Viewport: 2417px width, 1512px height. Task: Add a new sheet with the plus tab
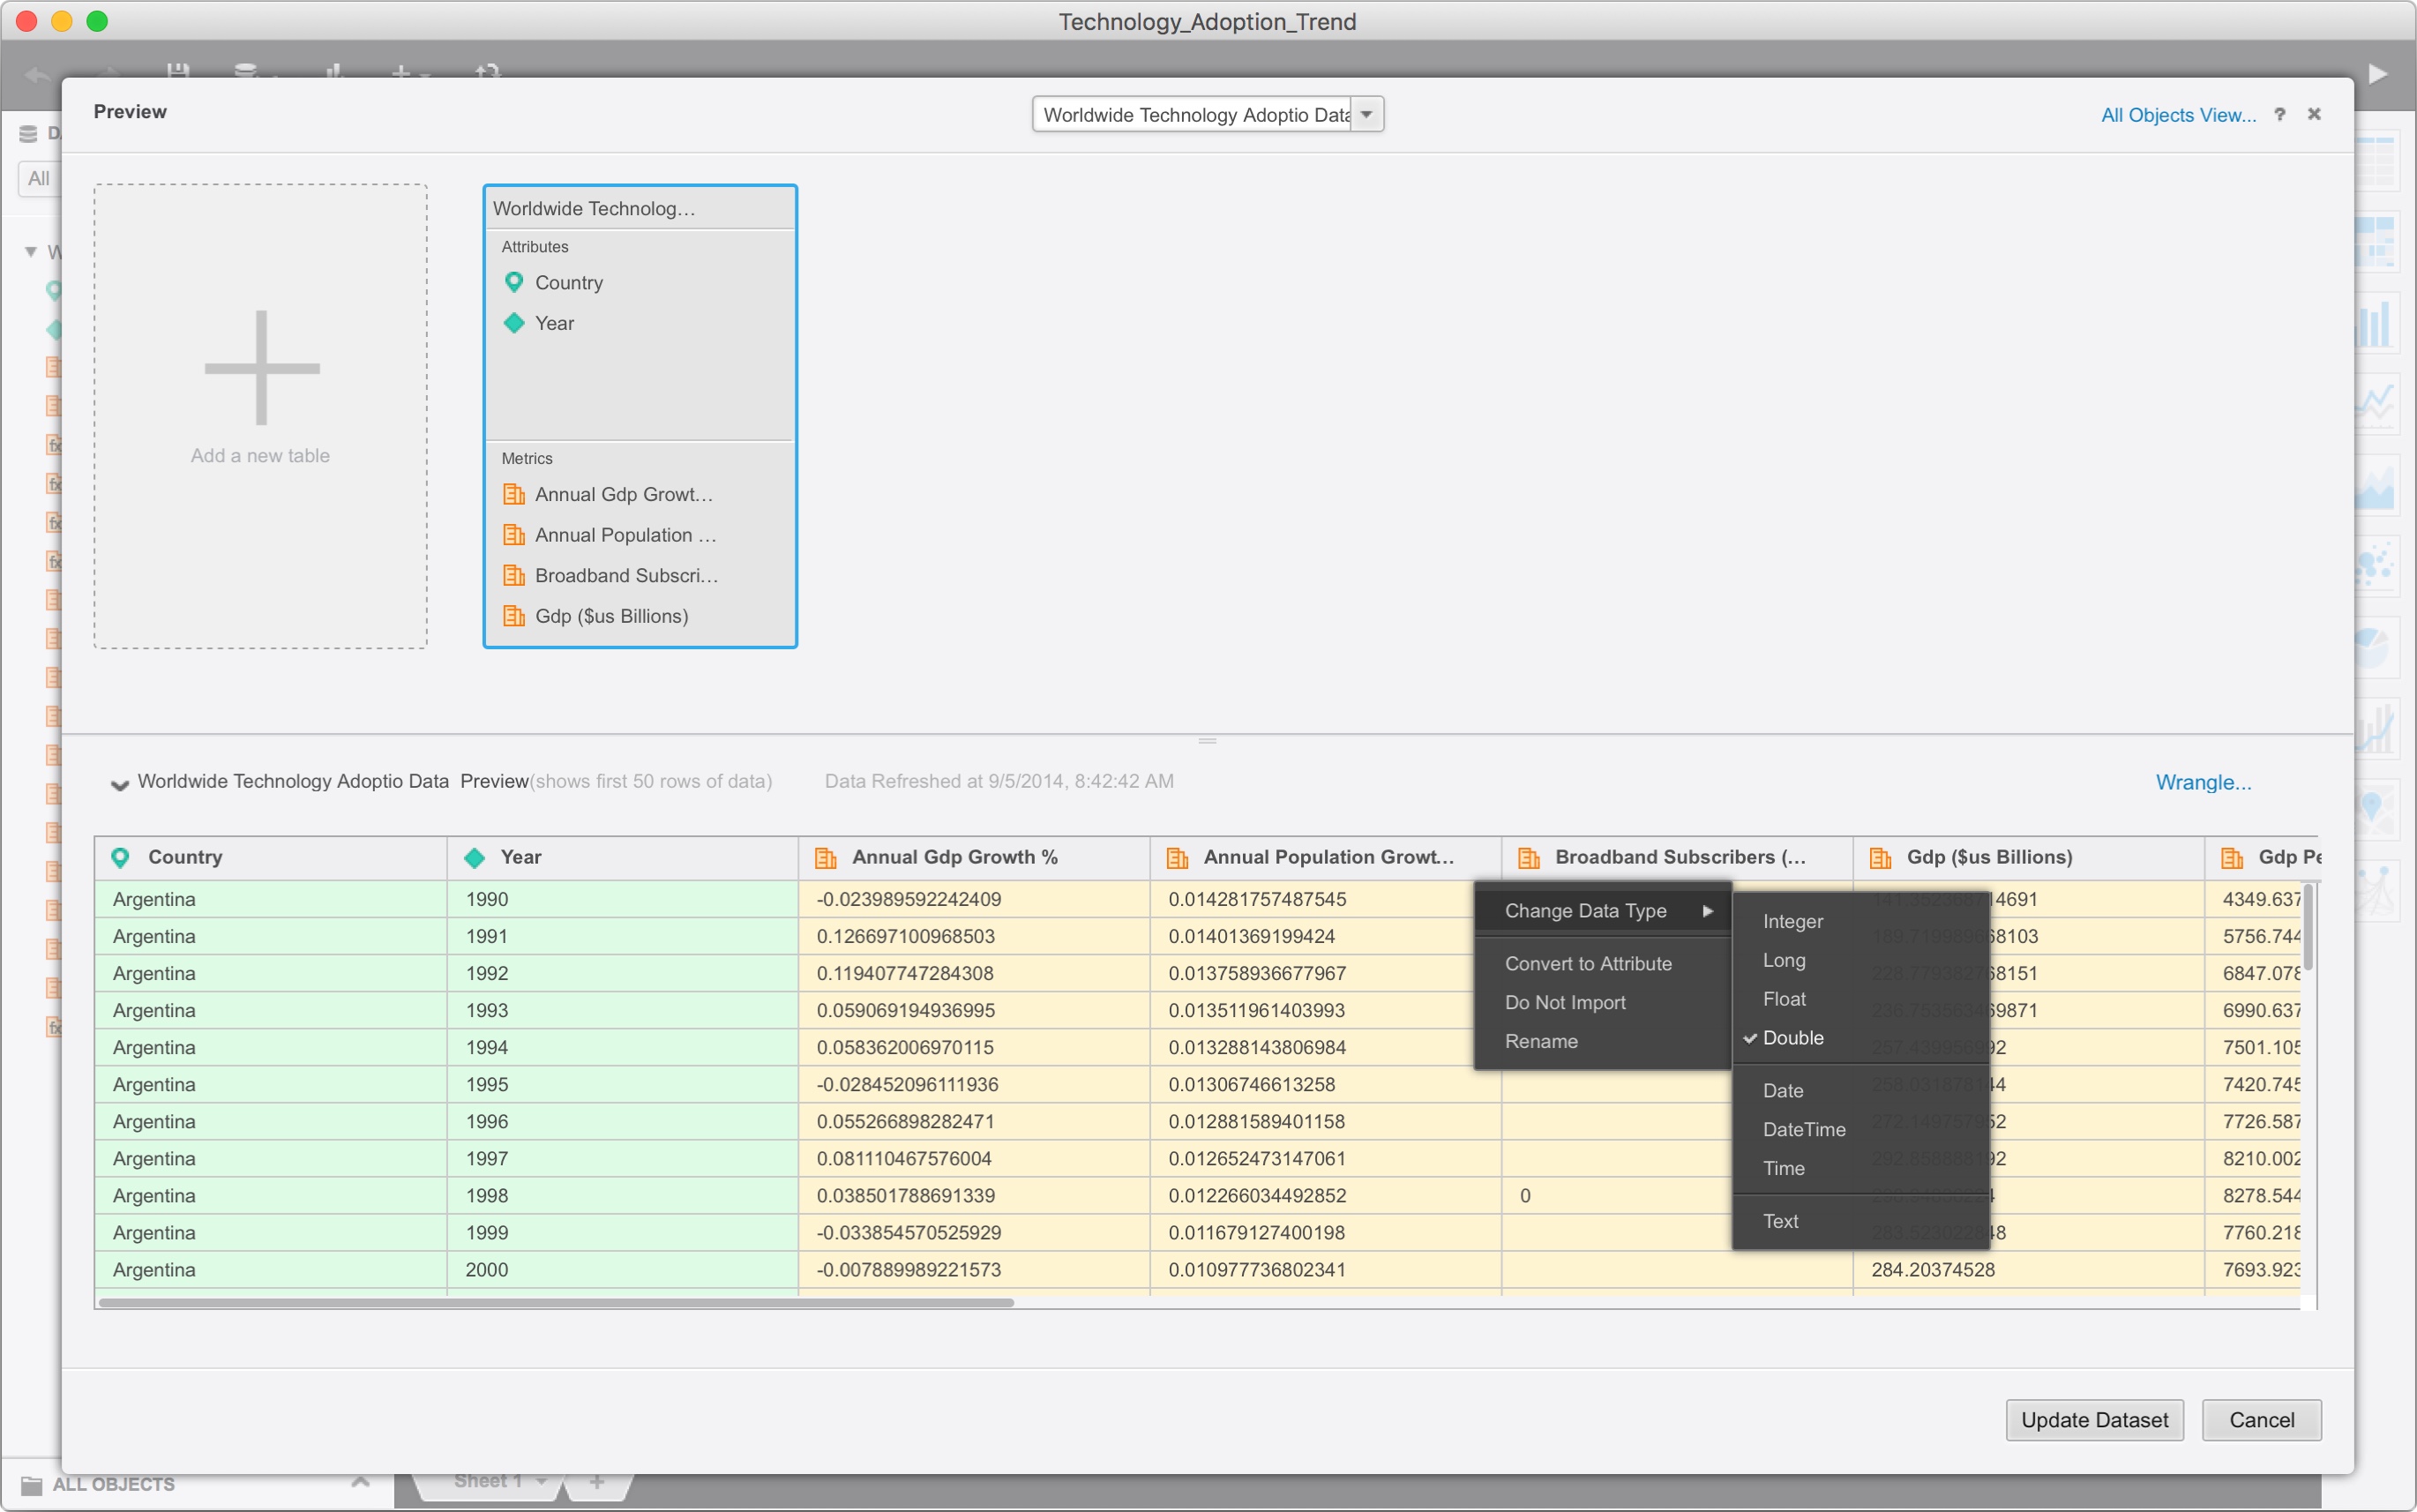click(597, 1482)
